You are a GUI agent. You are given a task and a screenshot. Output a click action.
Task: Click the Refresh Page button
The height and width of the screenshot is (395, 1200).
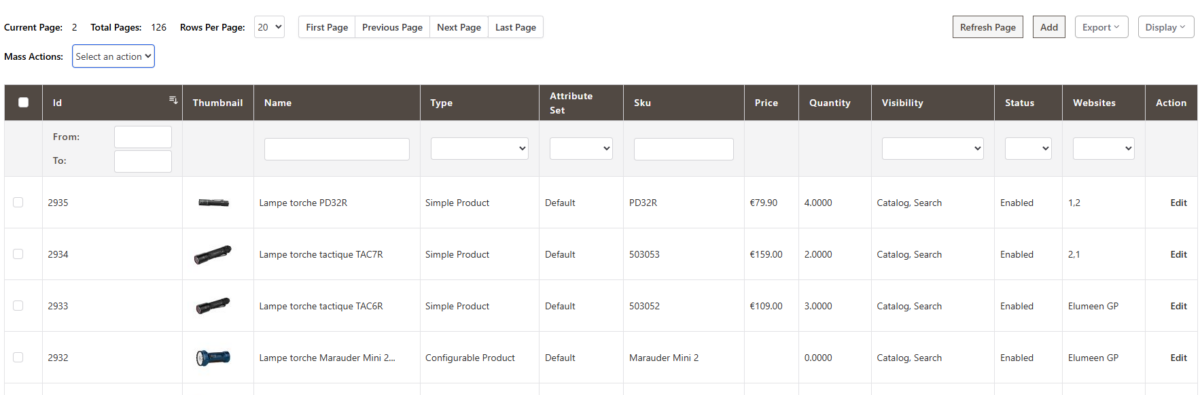pos(988,27)
